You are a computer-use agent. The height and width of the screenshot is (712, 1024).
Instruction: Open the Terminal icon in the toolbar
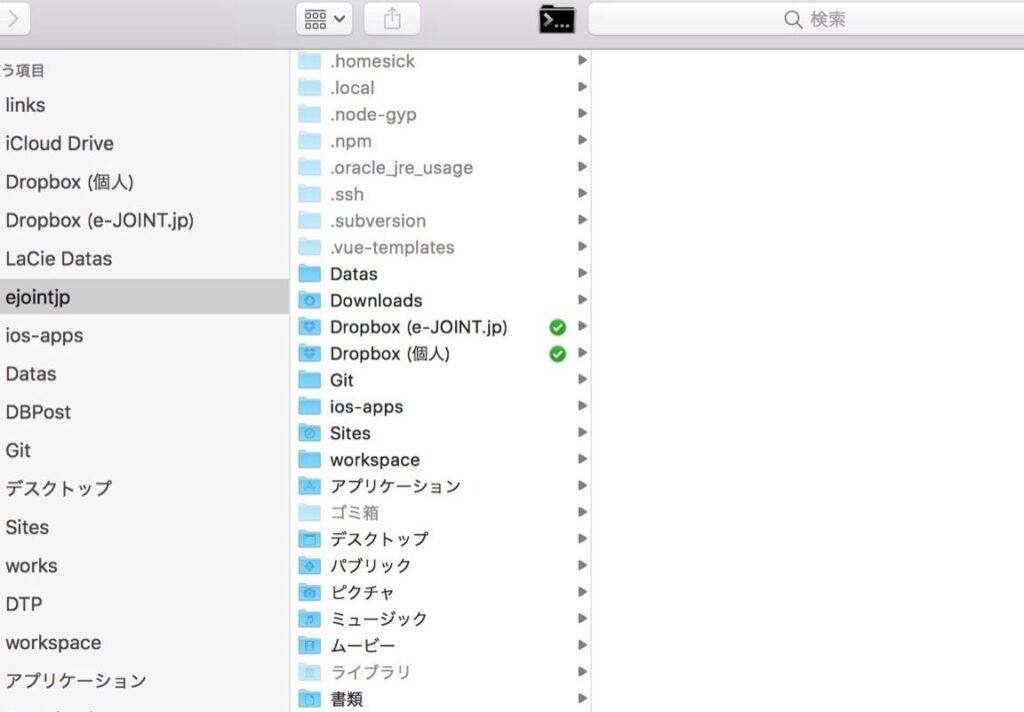click(557, 19)
